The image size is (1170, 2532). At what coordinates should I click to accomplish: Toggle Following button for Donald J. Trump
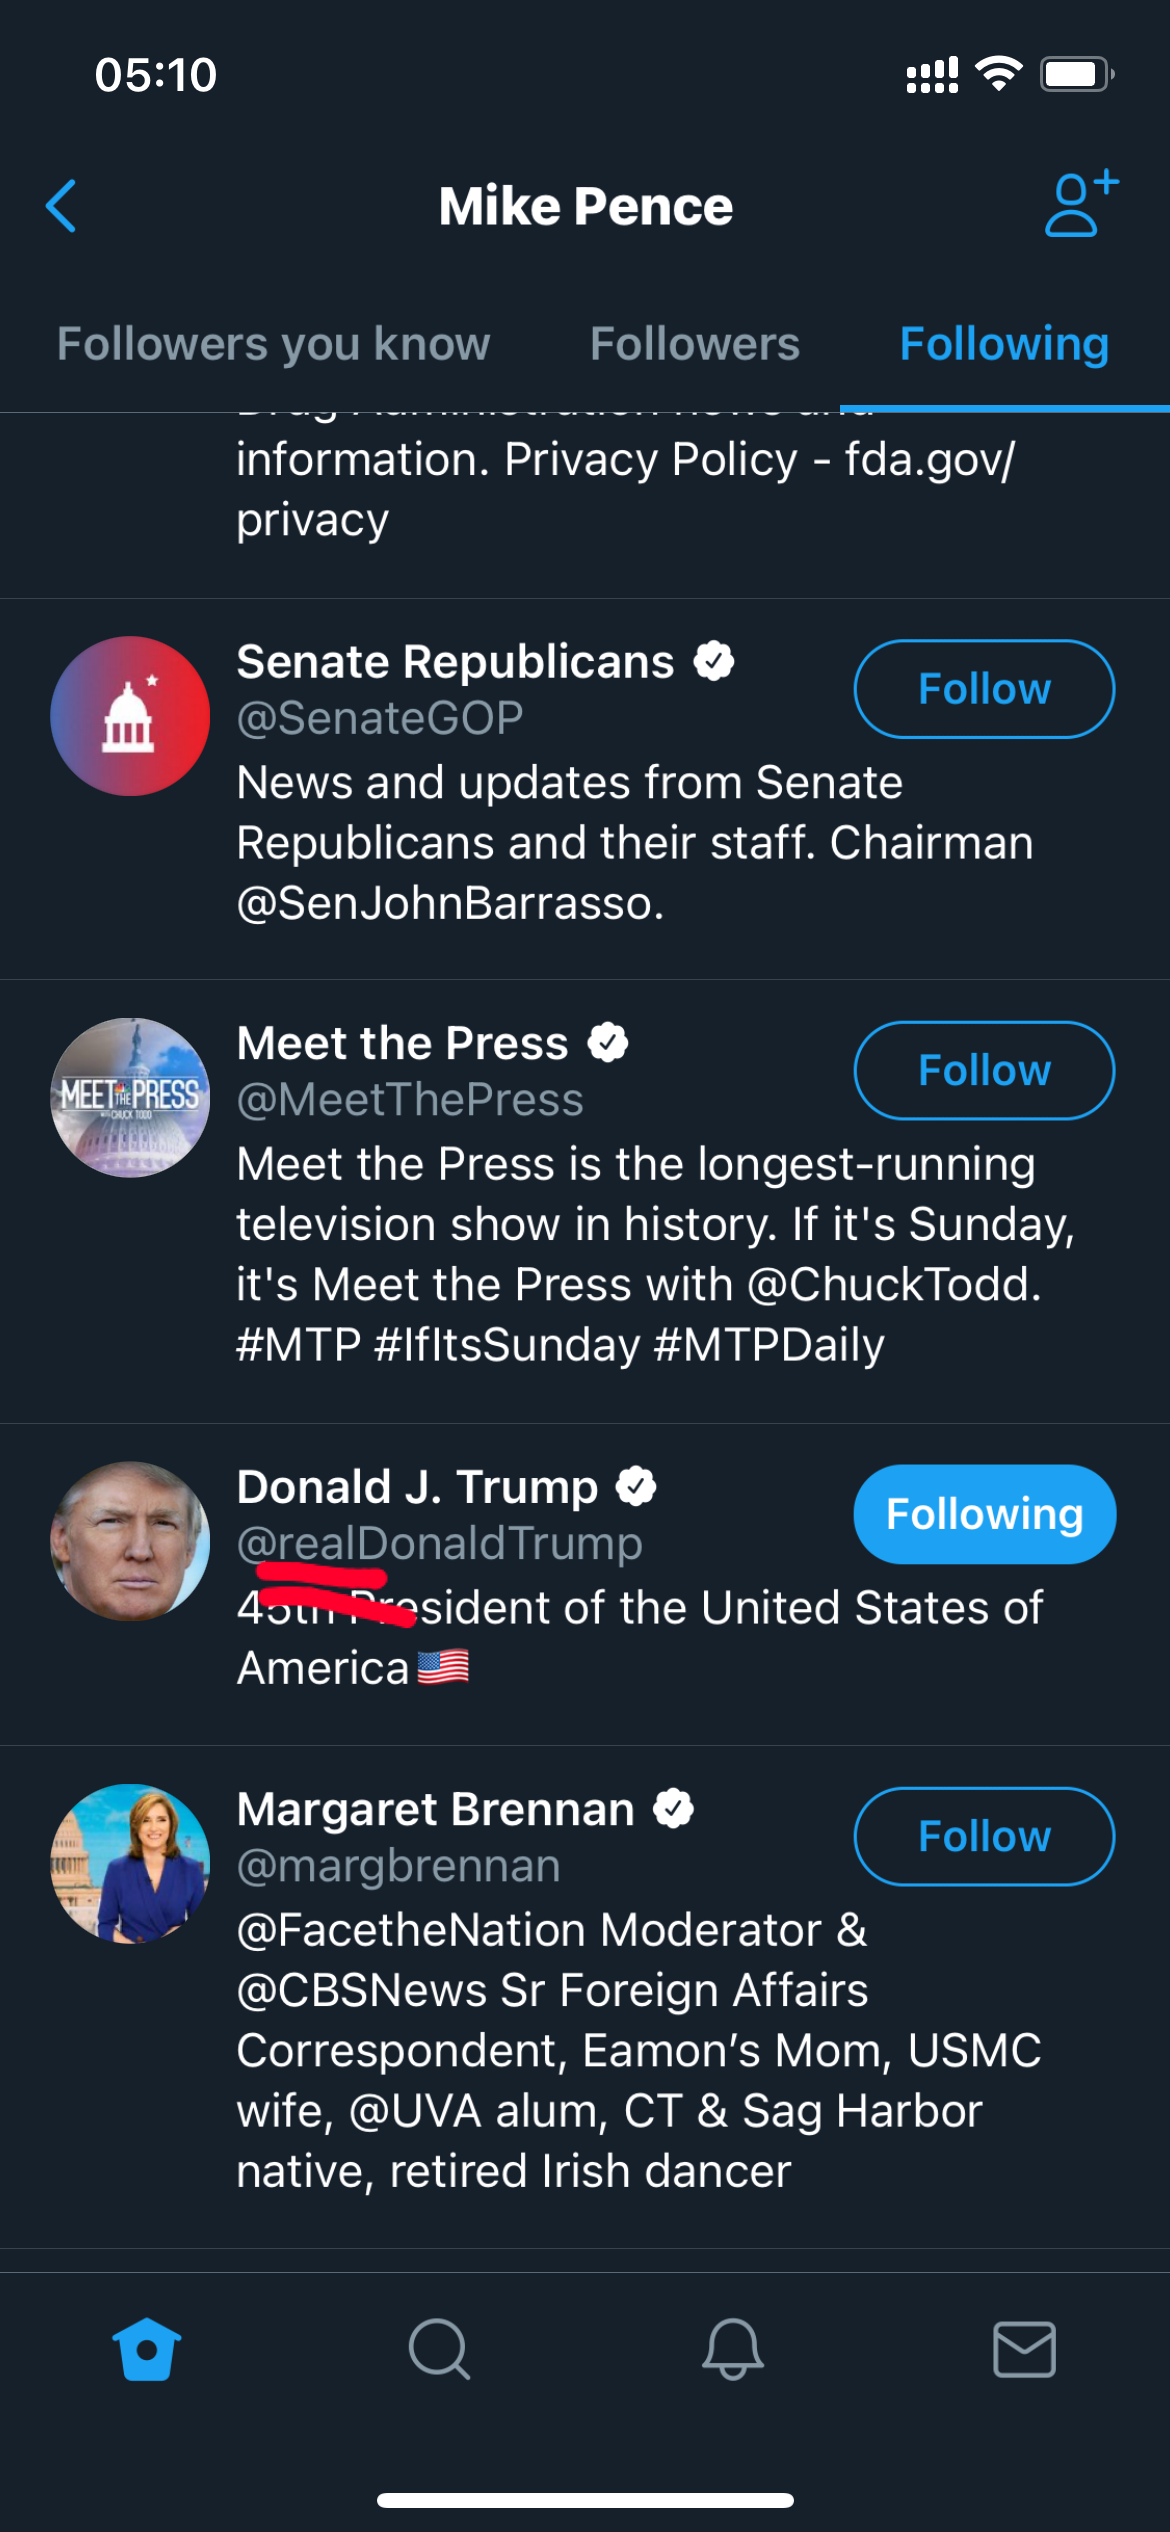[984, 1514]
